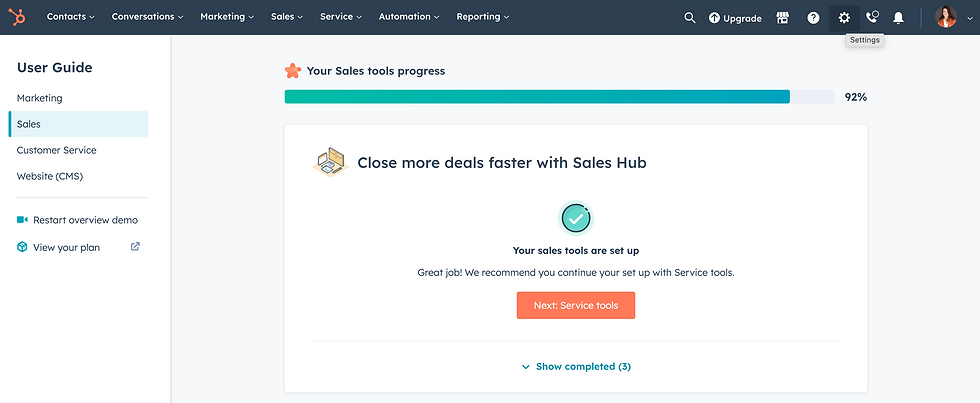
Task: Open the Conversations menu
Action: click(148, 17)
